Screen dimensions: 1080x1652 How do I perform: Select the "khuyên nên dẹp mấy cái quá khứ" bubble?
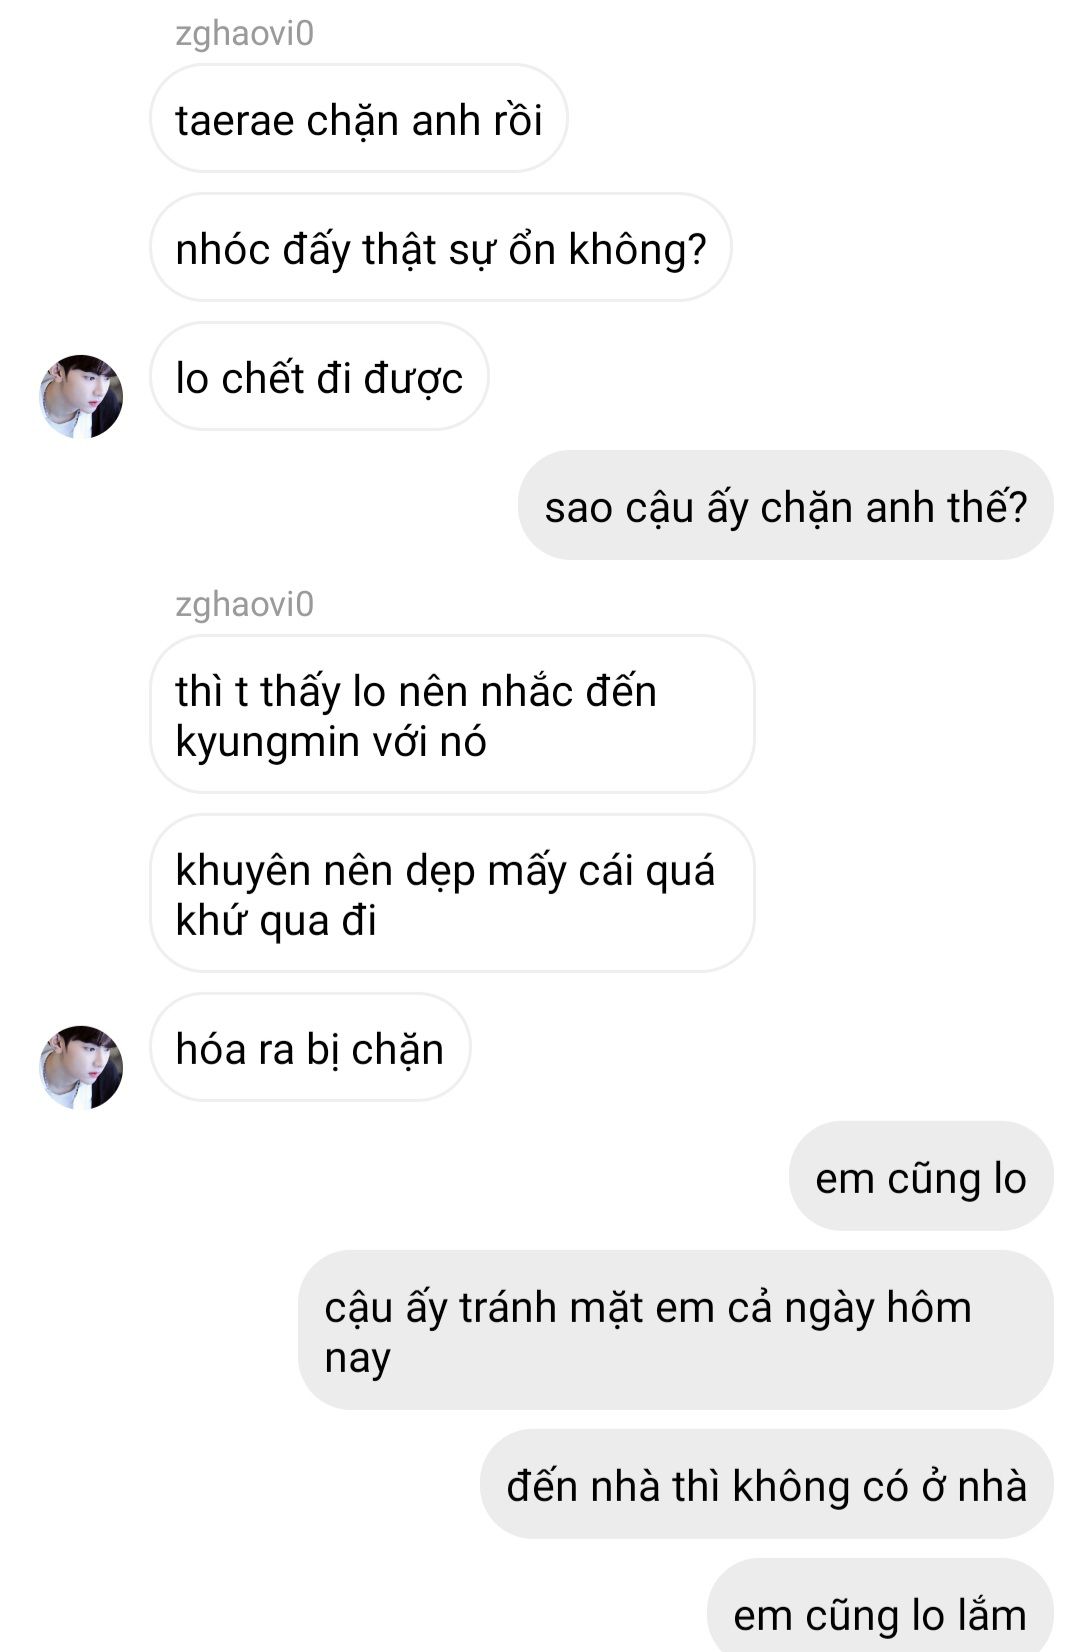(x=452, y=894)
